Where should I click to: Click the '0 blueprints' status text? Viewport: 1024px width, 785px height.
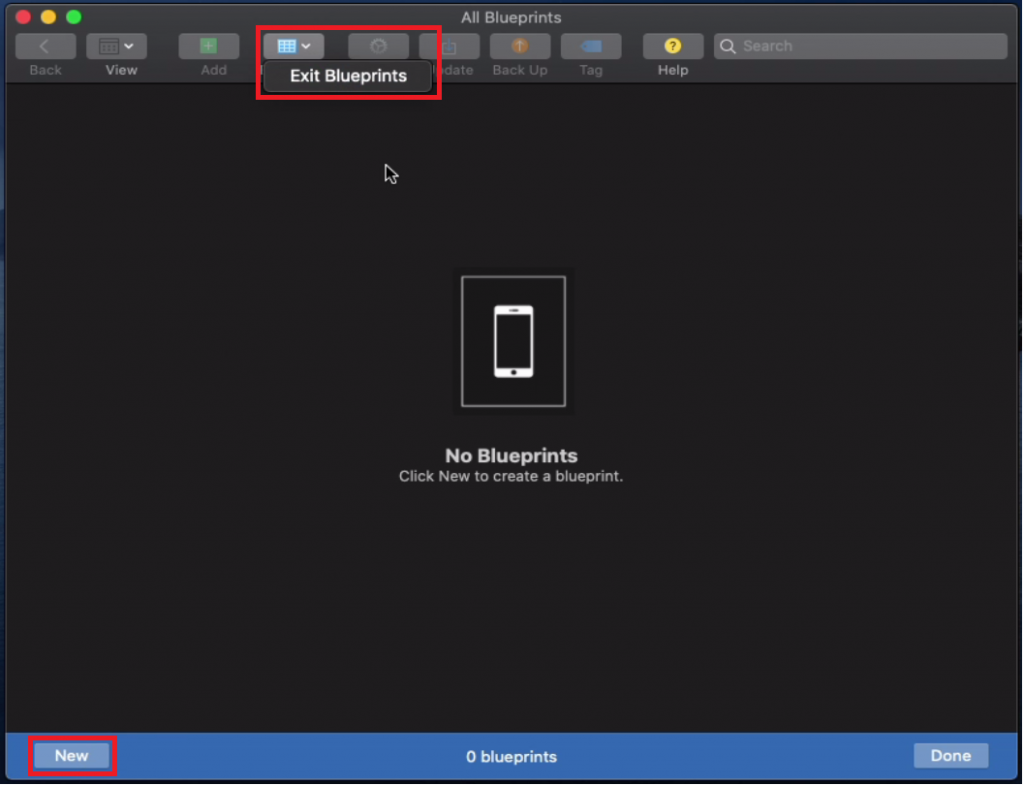pyautogui.click(x=511, y=756)
